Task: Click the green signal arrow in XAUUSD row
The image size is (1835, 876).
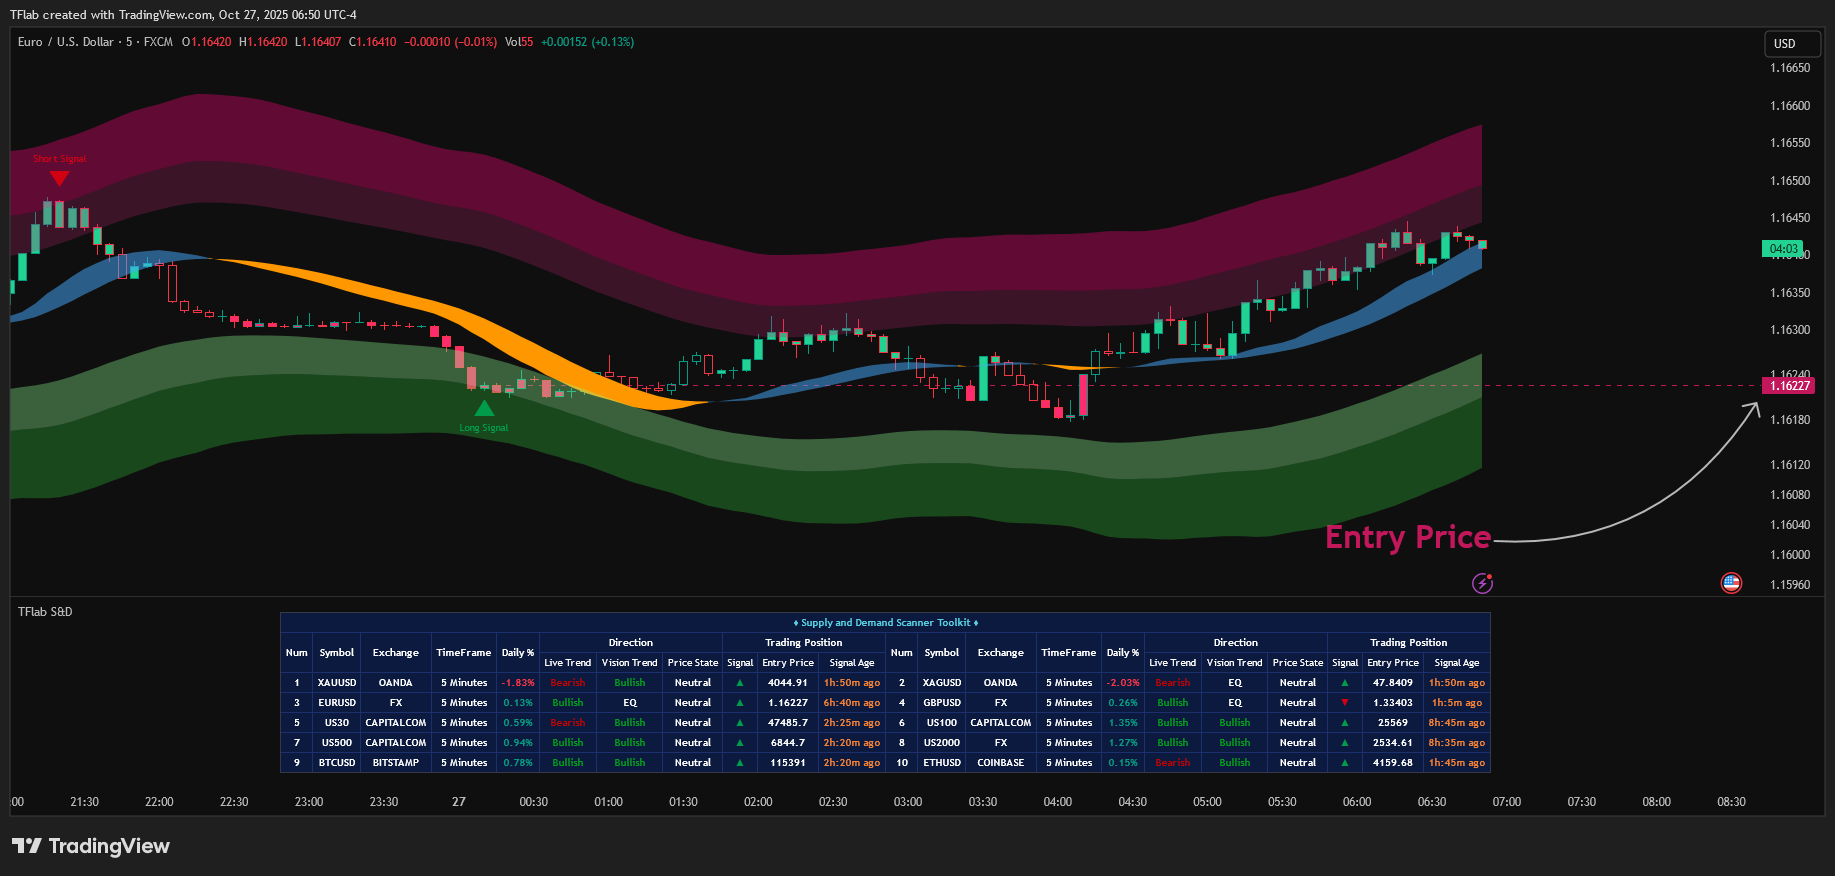Action: tap(740, 683)
